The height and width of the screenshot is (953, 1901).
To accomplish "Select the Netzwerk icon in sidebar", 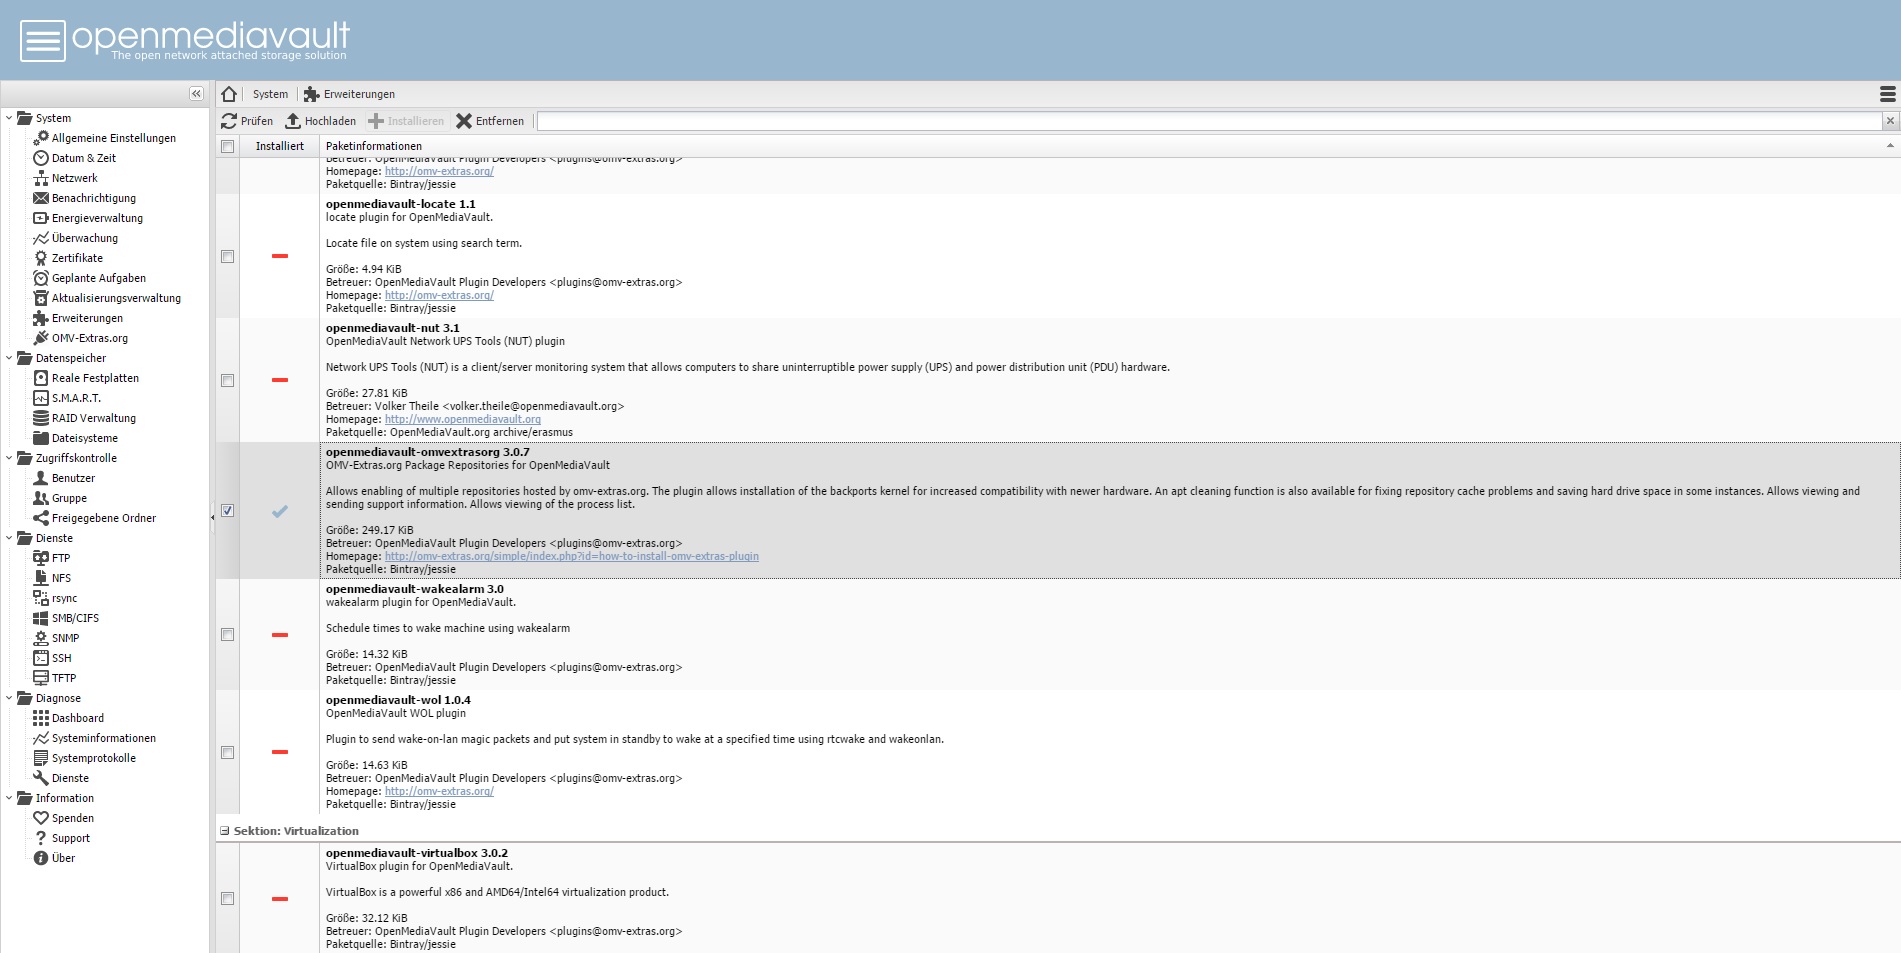I will (41, 178).
